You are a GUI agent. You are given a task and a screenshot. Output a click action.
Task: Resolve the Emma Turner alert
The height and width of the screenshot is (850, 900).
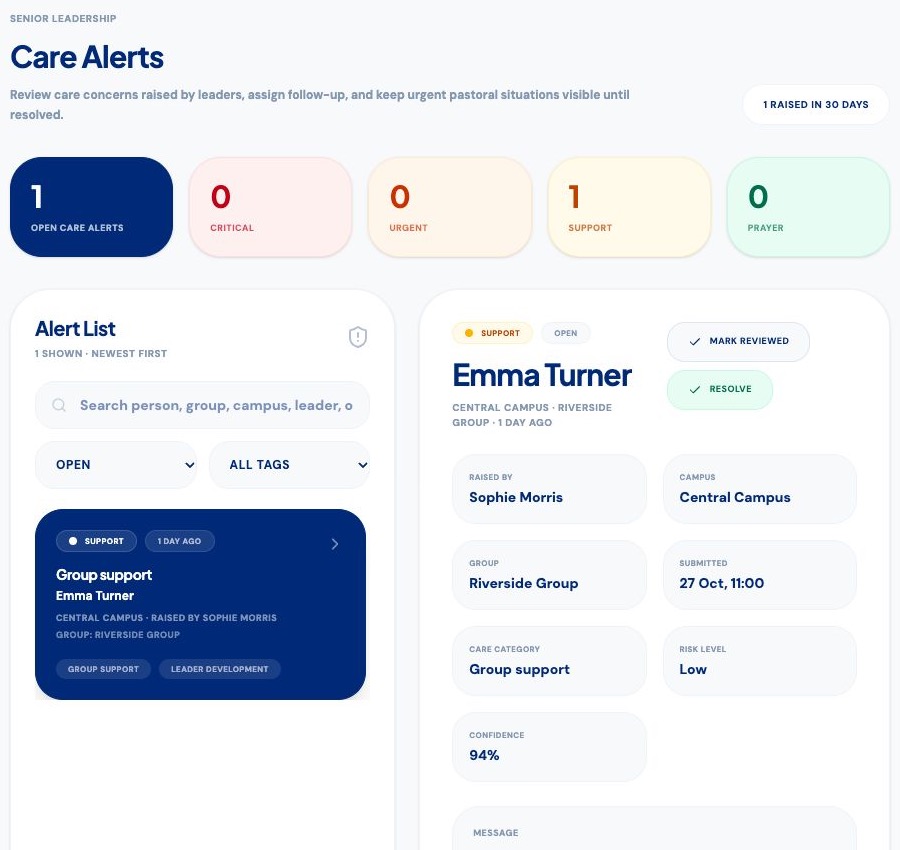[720, 389]
